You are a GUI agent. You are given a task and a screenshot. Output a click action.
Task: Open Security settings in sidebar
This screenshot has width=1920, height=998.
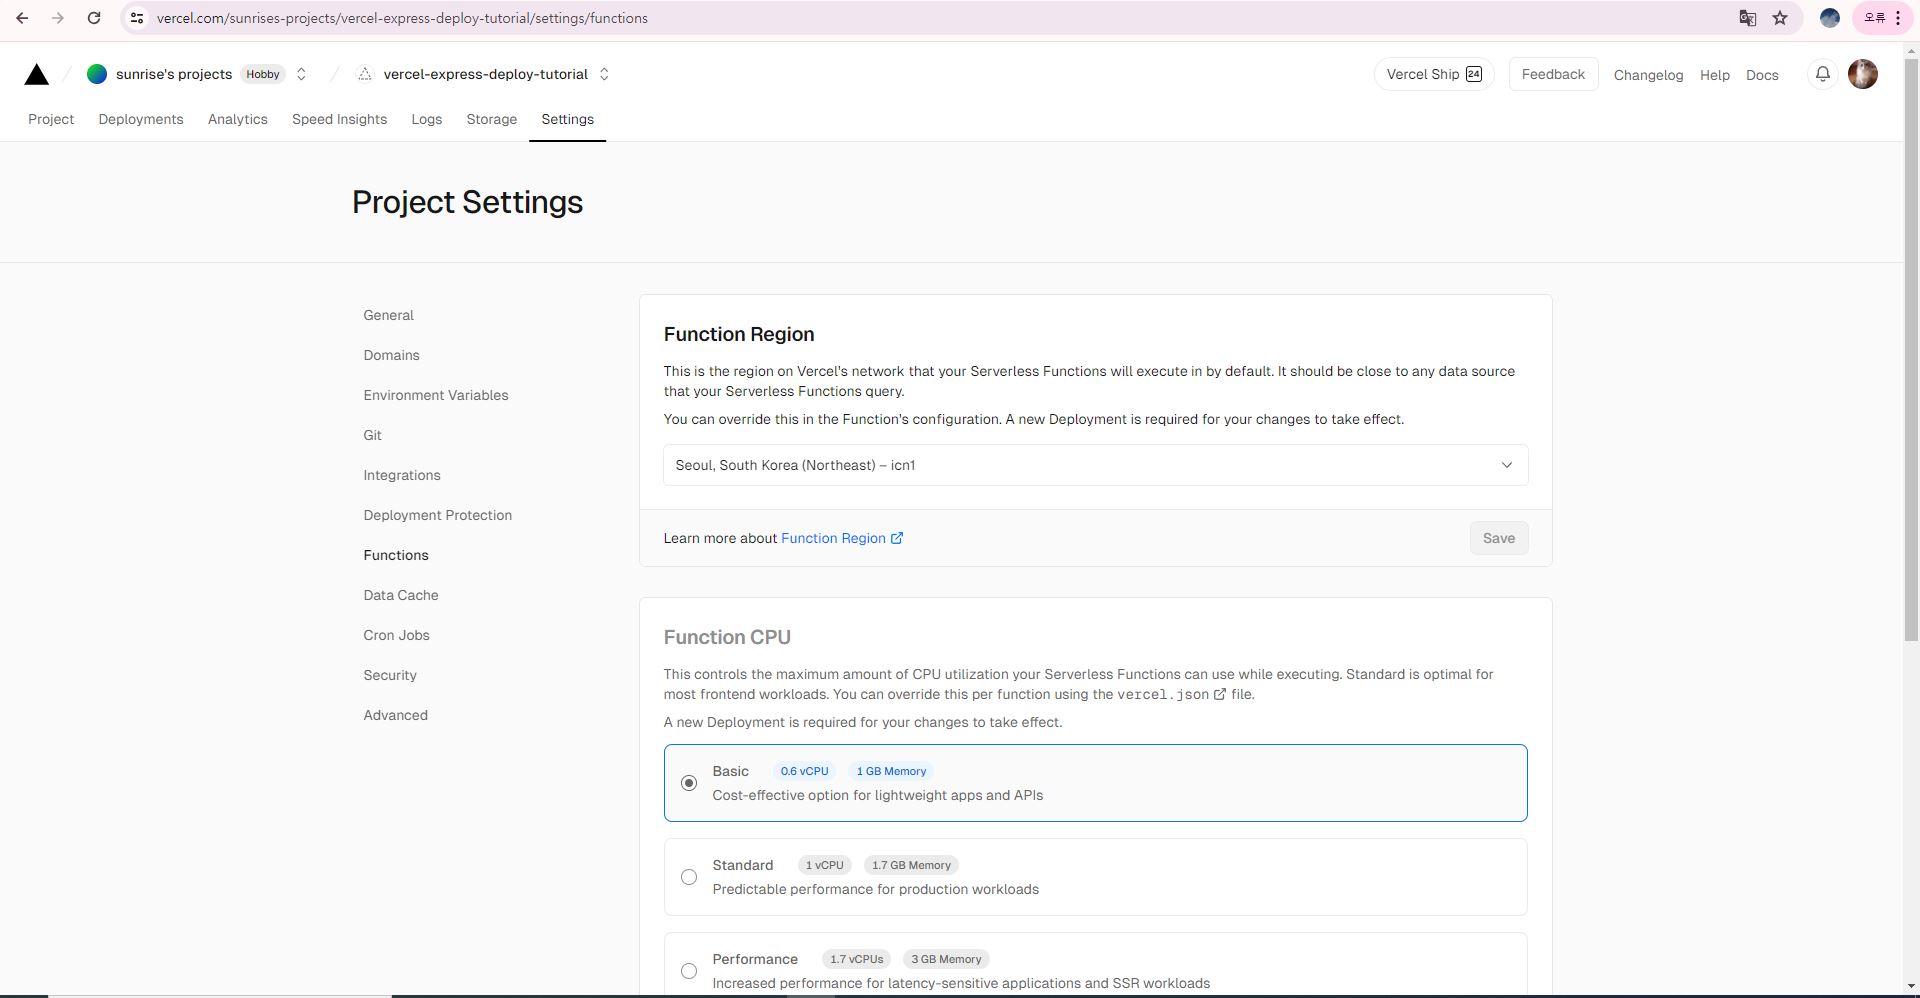tap(390, 675)
